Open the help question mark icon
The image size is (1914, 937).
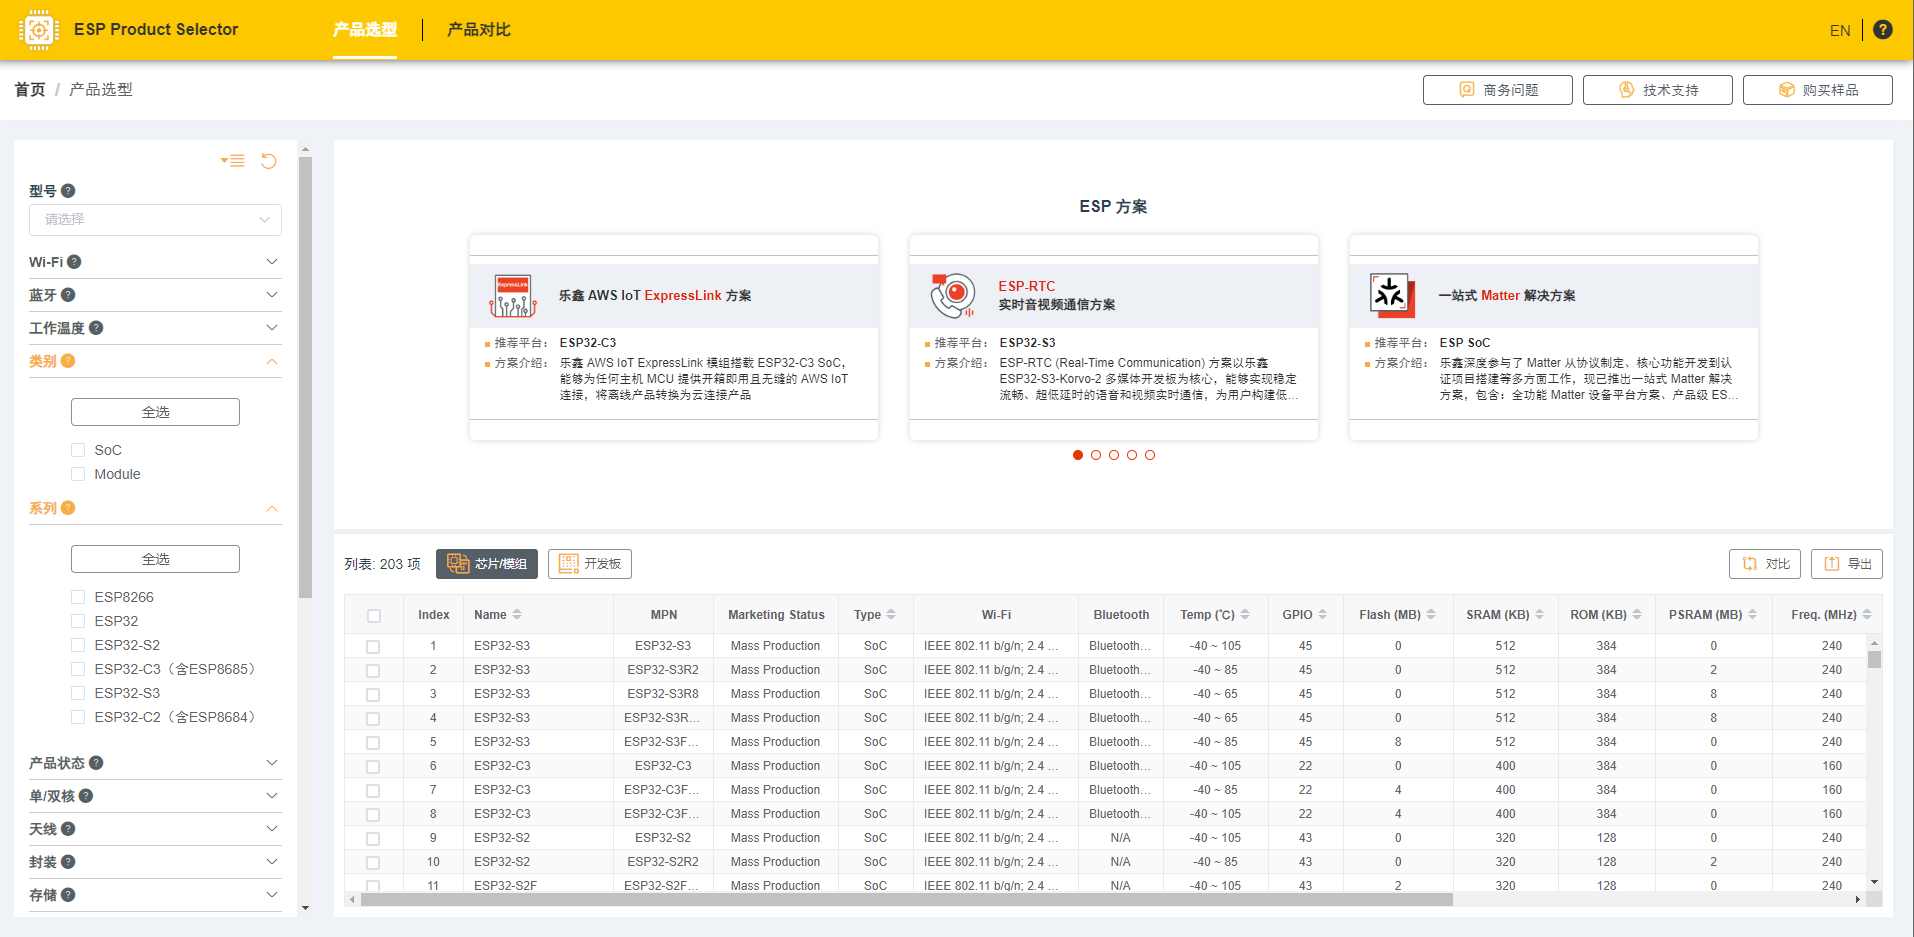[1883, 30]
